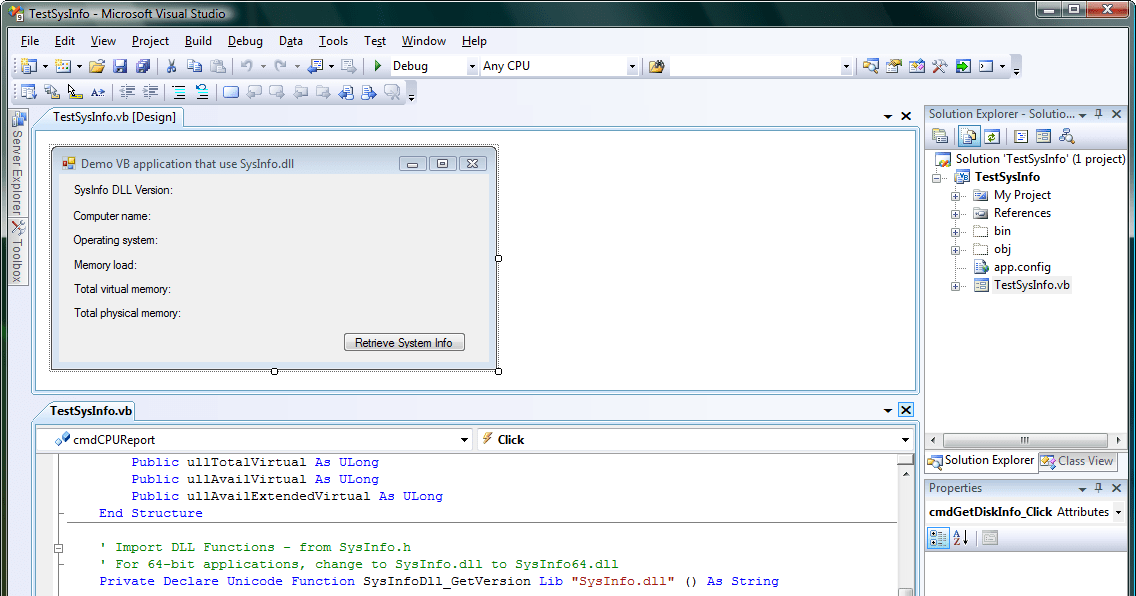1136x596 pixels.
Task: Click Show All Files in Solution Explorer
Action: click(968, 134)
